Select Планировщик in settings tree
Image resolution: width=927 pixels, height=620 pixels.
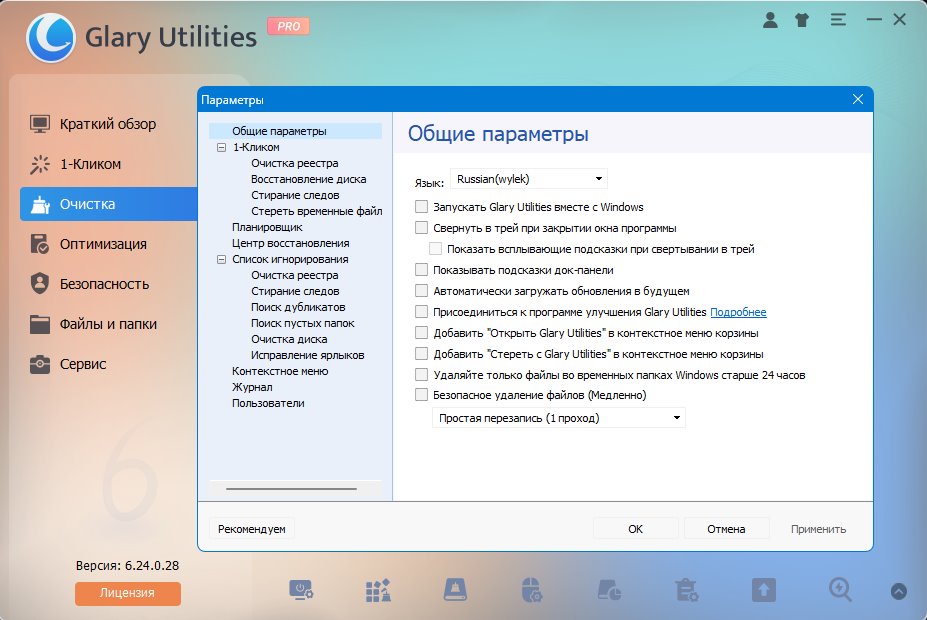click(267, 227)
